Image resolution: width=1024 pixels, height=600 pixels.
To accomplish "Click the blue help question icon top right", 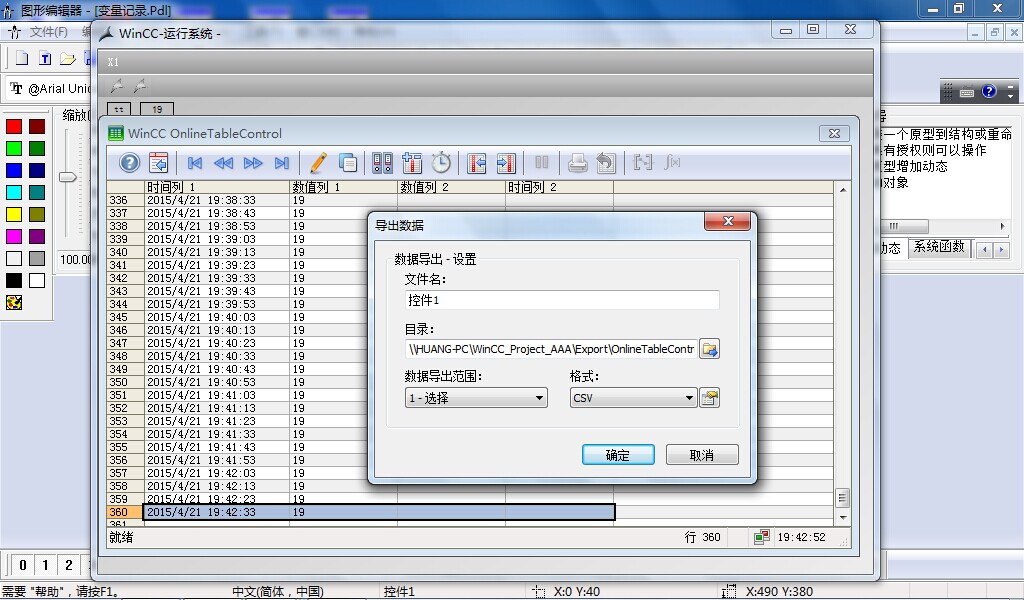I will [x=989, y=91].
